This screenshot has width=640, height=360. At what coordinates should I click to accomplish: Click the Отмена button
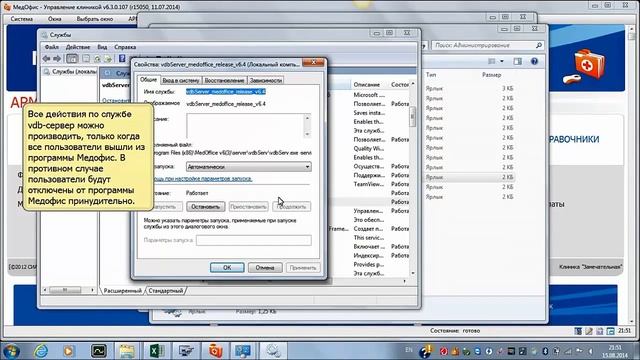265,268
